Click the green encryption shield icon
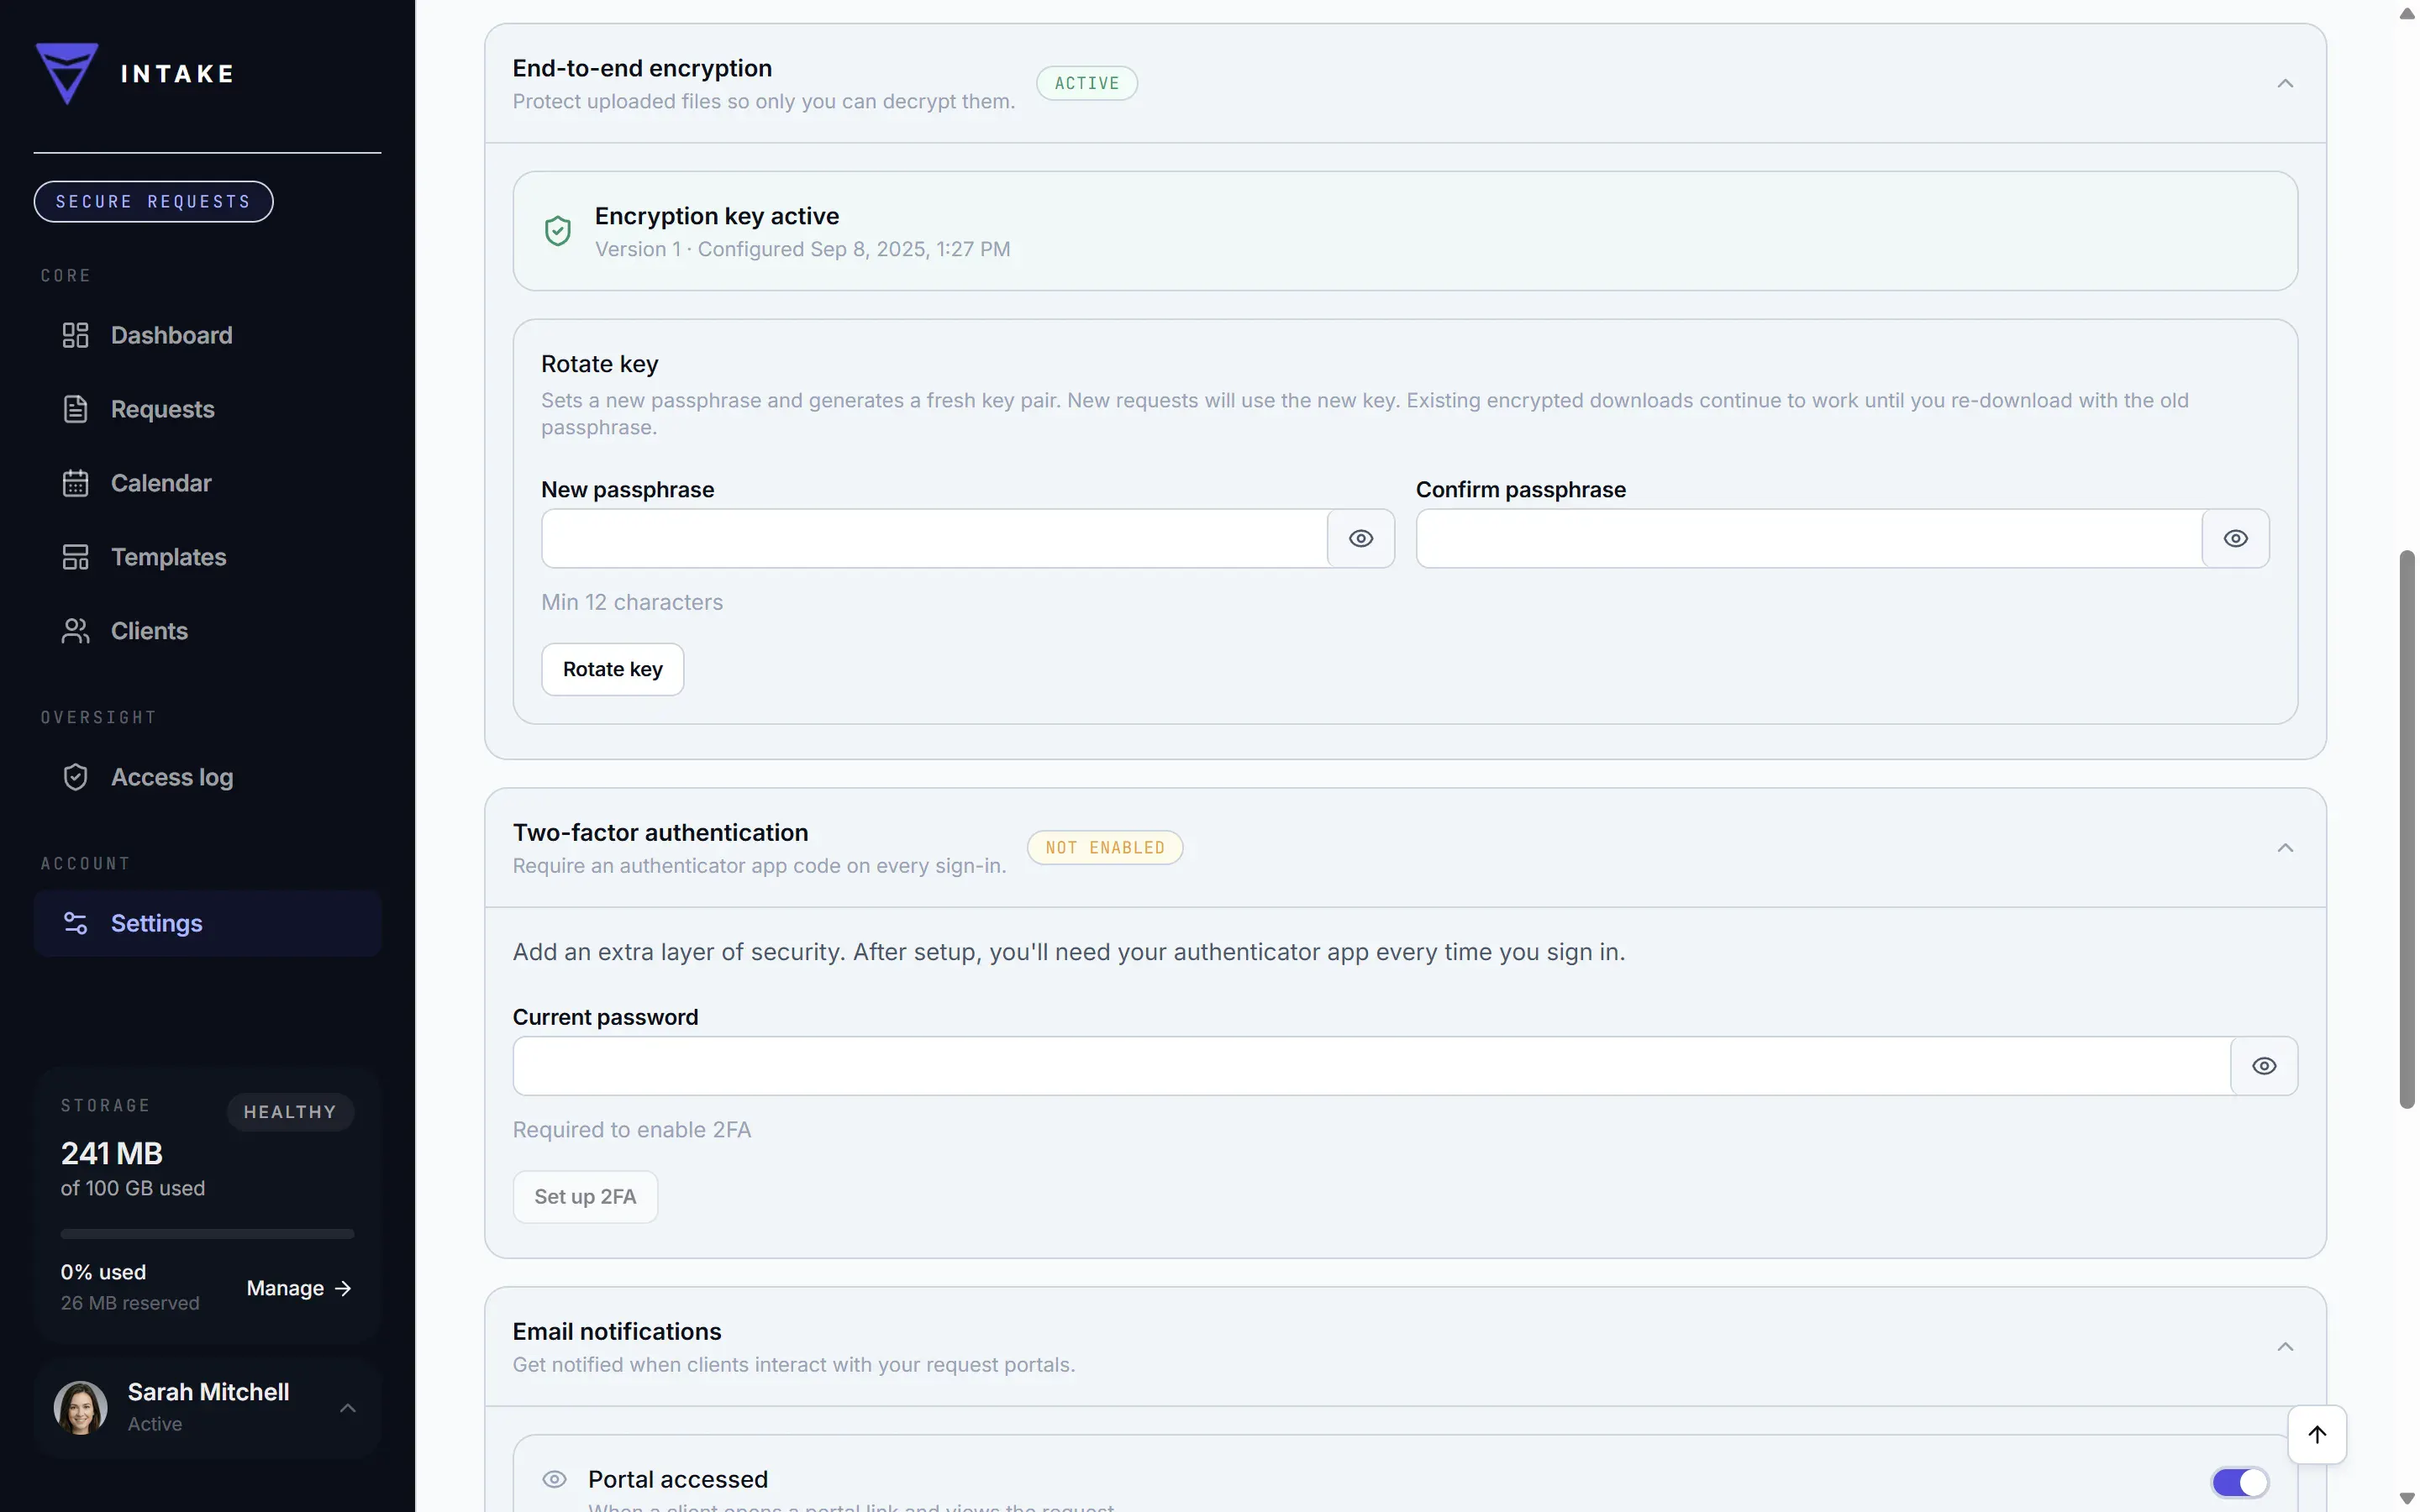The width and height of the screenshot is (2420, 1512). 557,231
